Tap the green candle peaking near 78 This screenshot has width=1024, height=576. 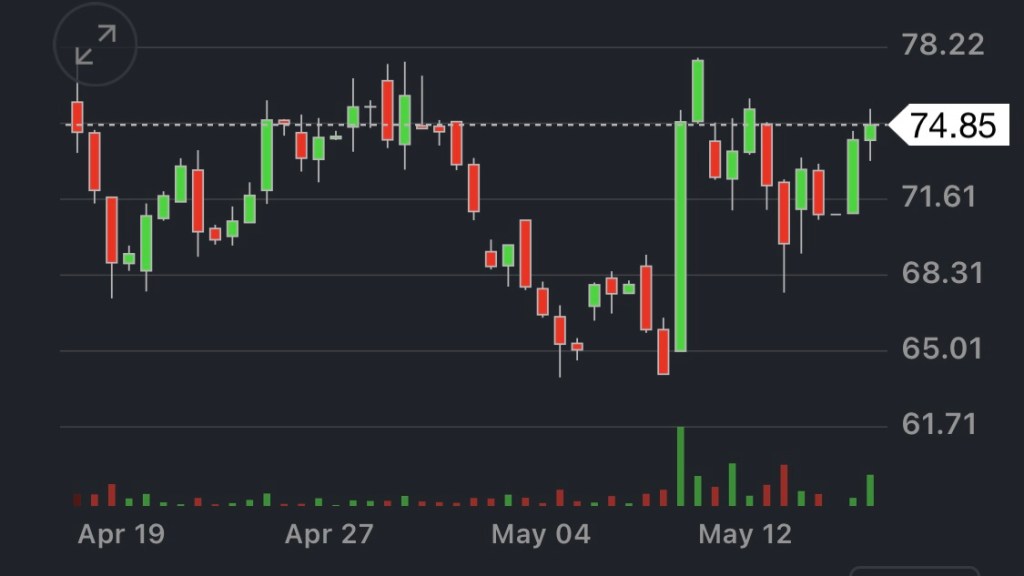[x=697, y=91]
